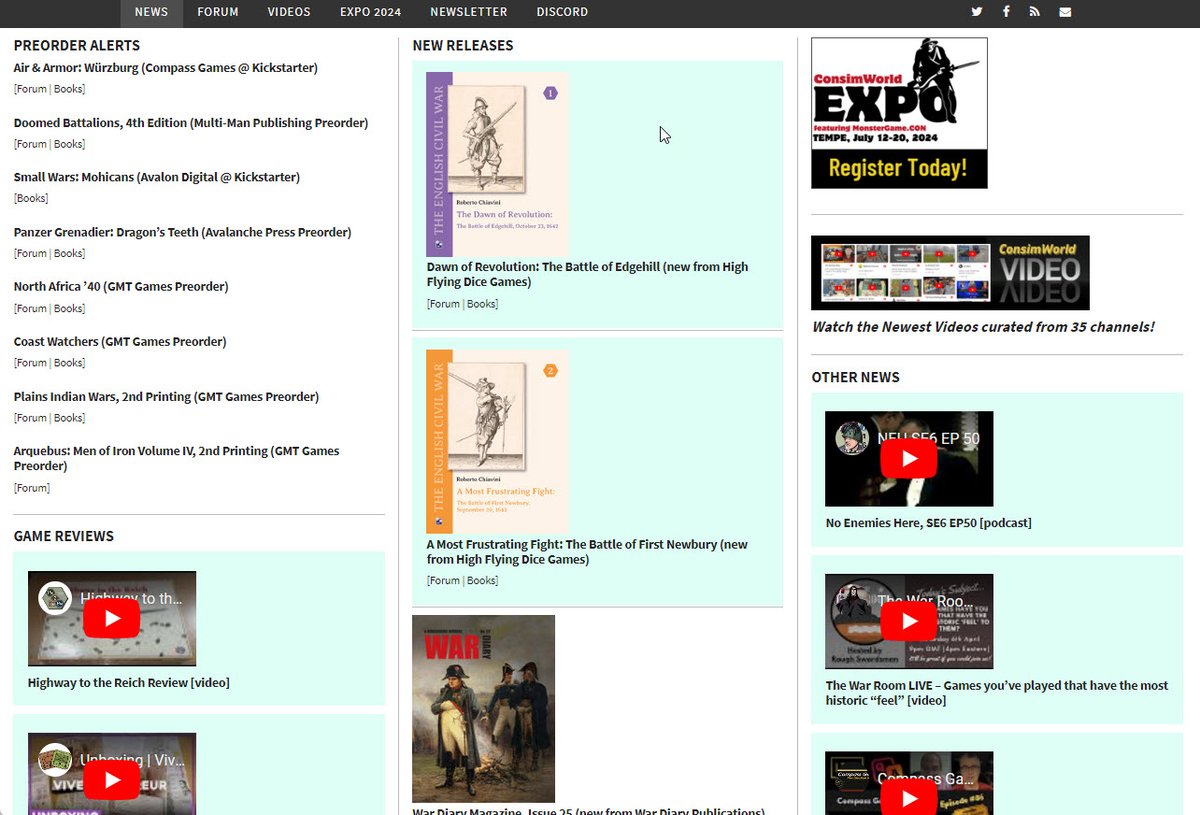Play the Highway to the Reich video
The height and width of the screenshot is (815, 1200).
point(111,619)
